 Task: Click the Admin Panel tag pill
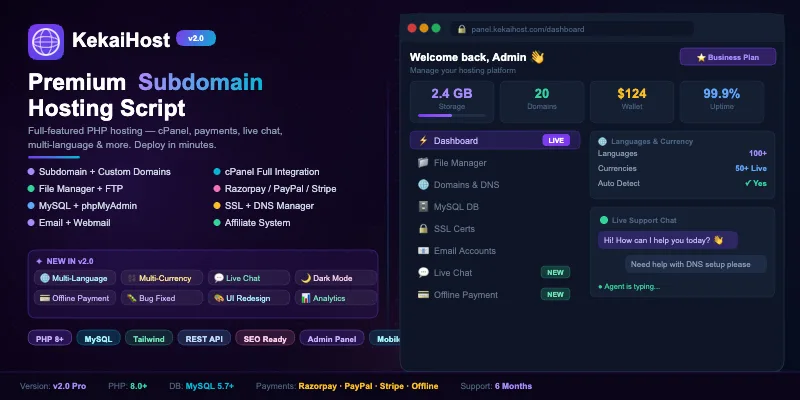332,339
